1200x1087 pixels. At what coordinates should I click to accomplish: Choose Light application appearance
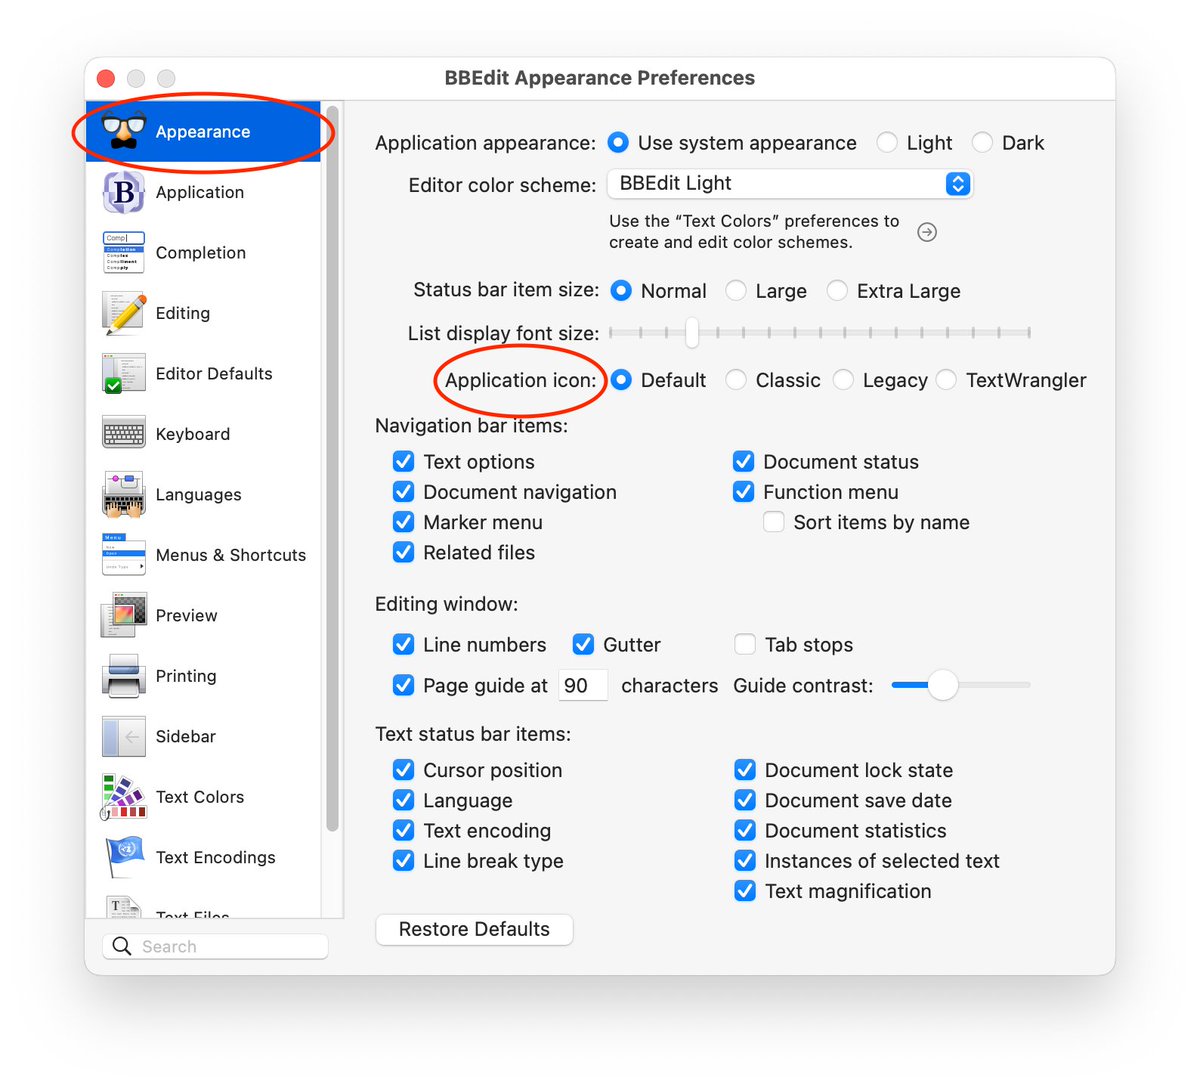(887, 143)
